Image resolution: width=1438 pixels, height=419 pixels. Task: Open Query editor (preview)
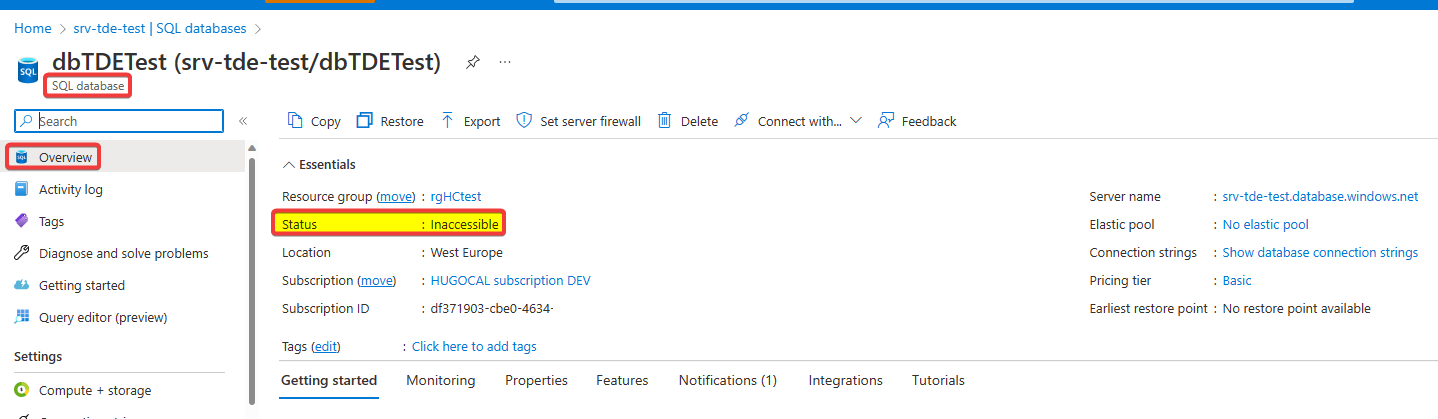[103, 317]
